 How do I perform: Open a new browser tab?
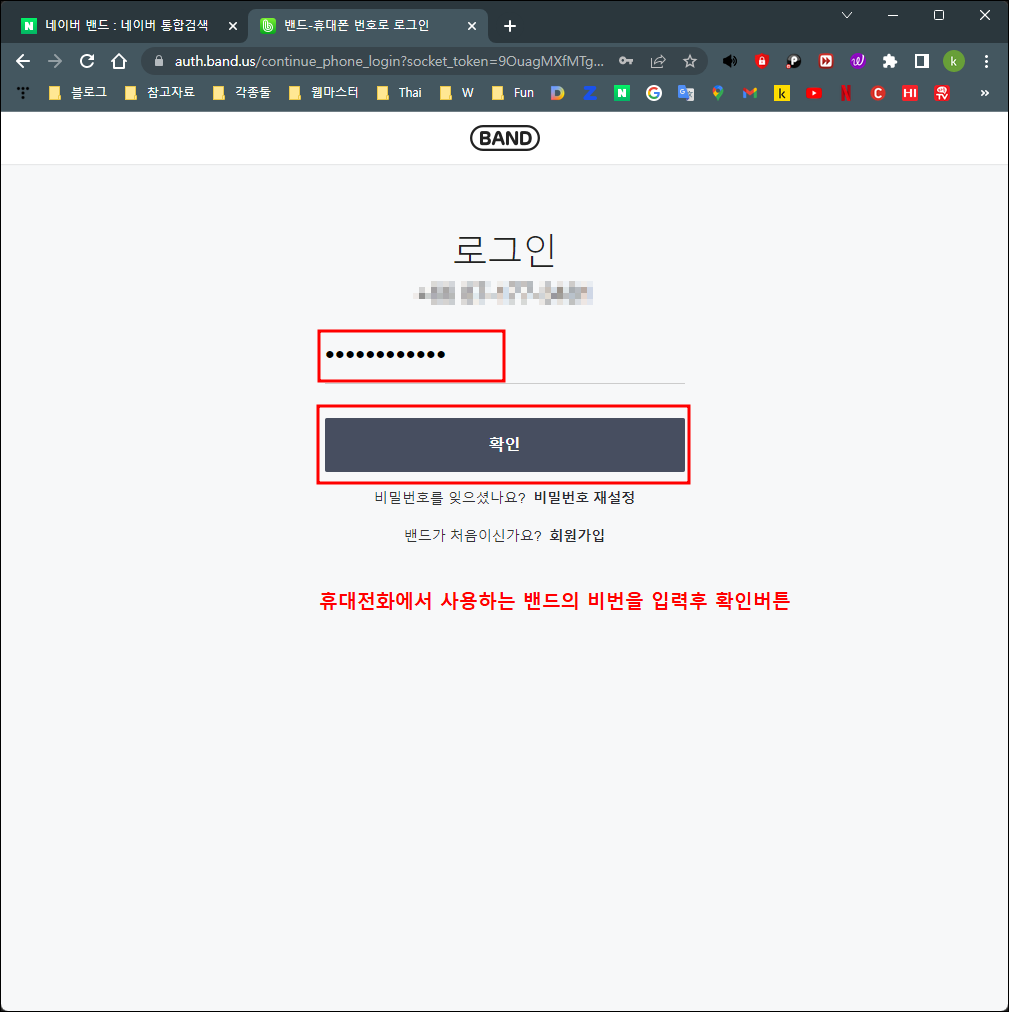click(510, 25)
